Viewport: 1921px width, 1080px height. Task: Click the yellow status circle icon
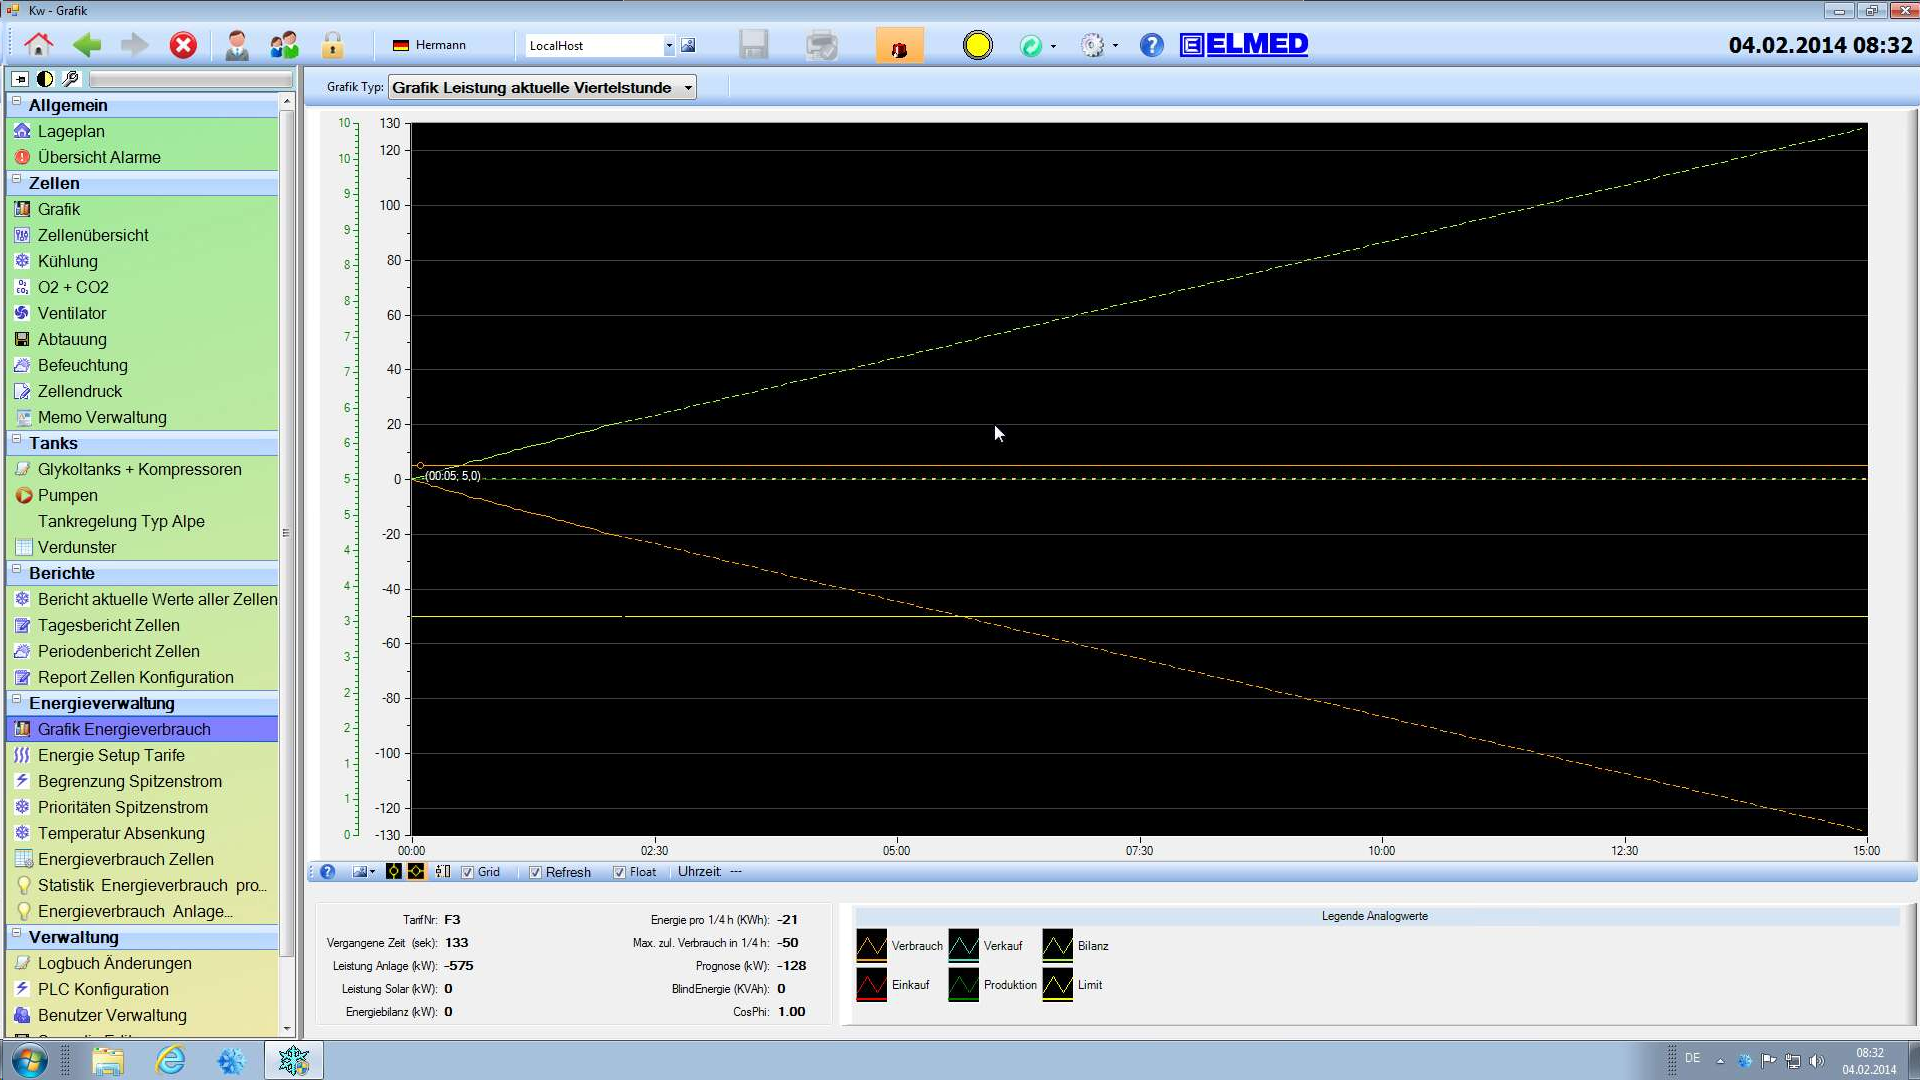977,45
